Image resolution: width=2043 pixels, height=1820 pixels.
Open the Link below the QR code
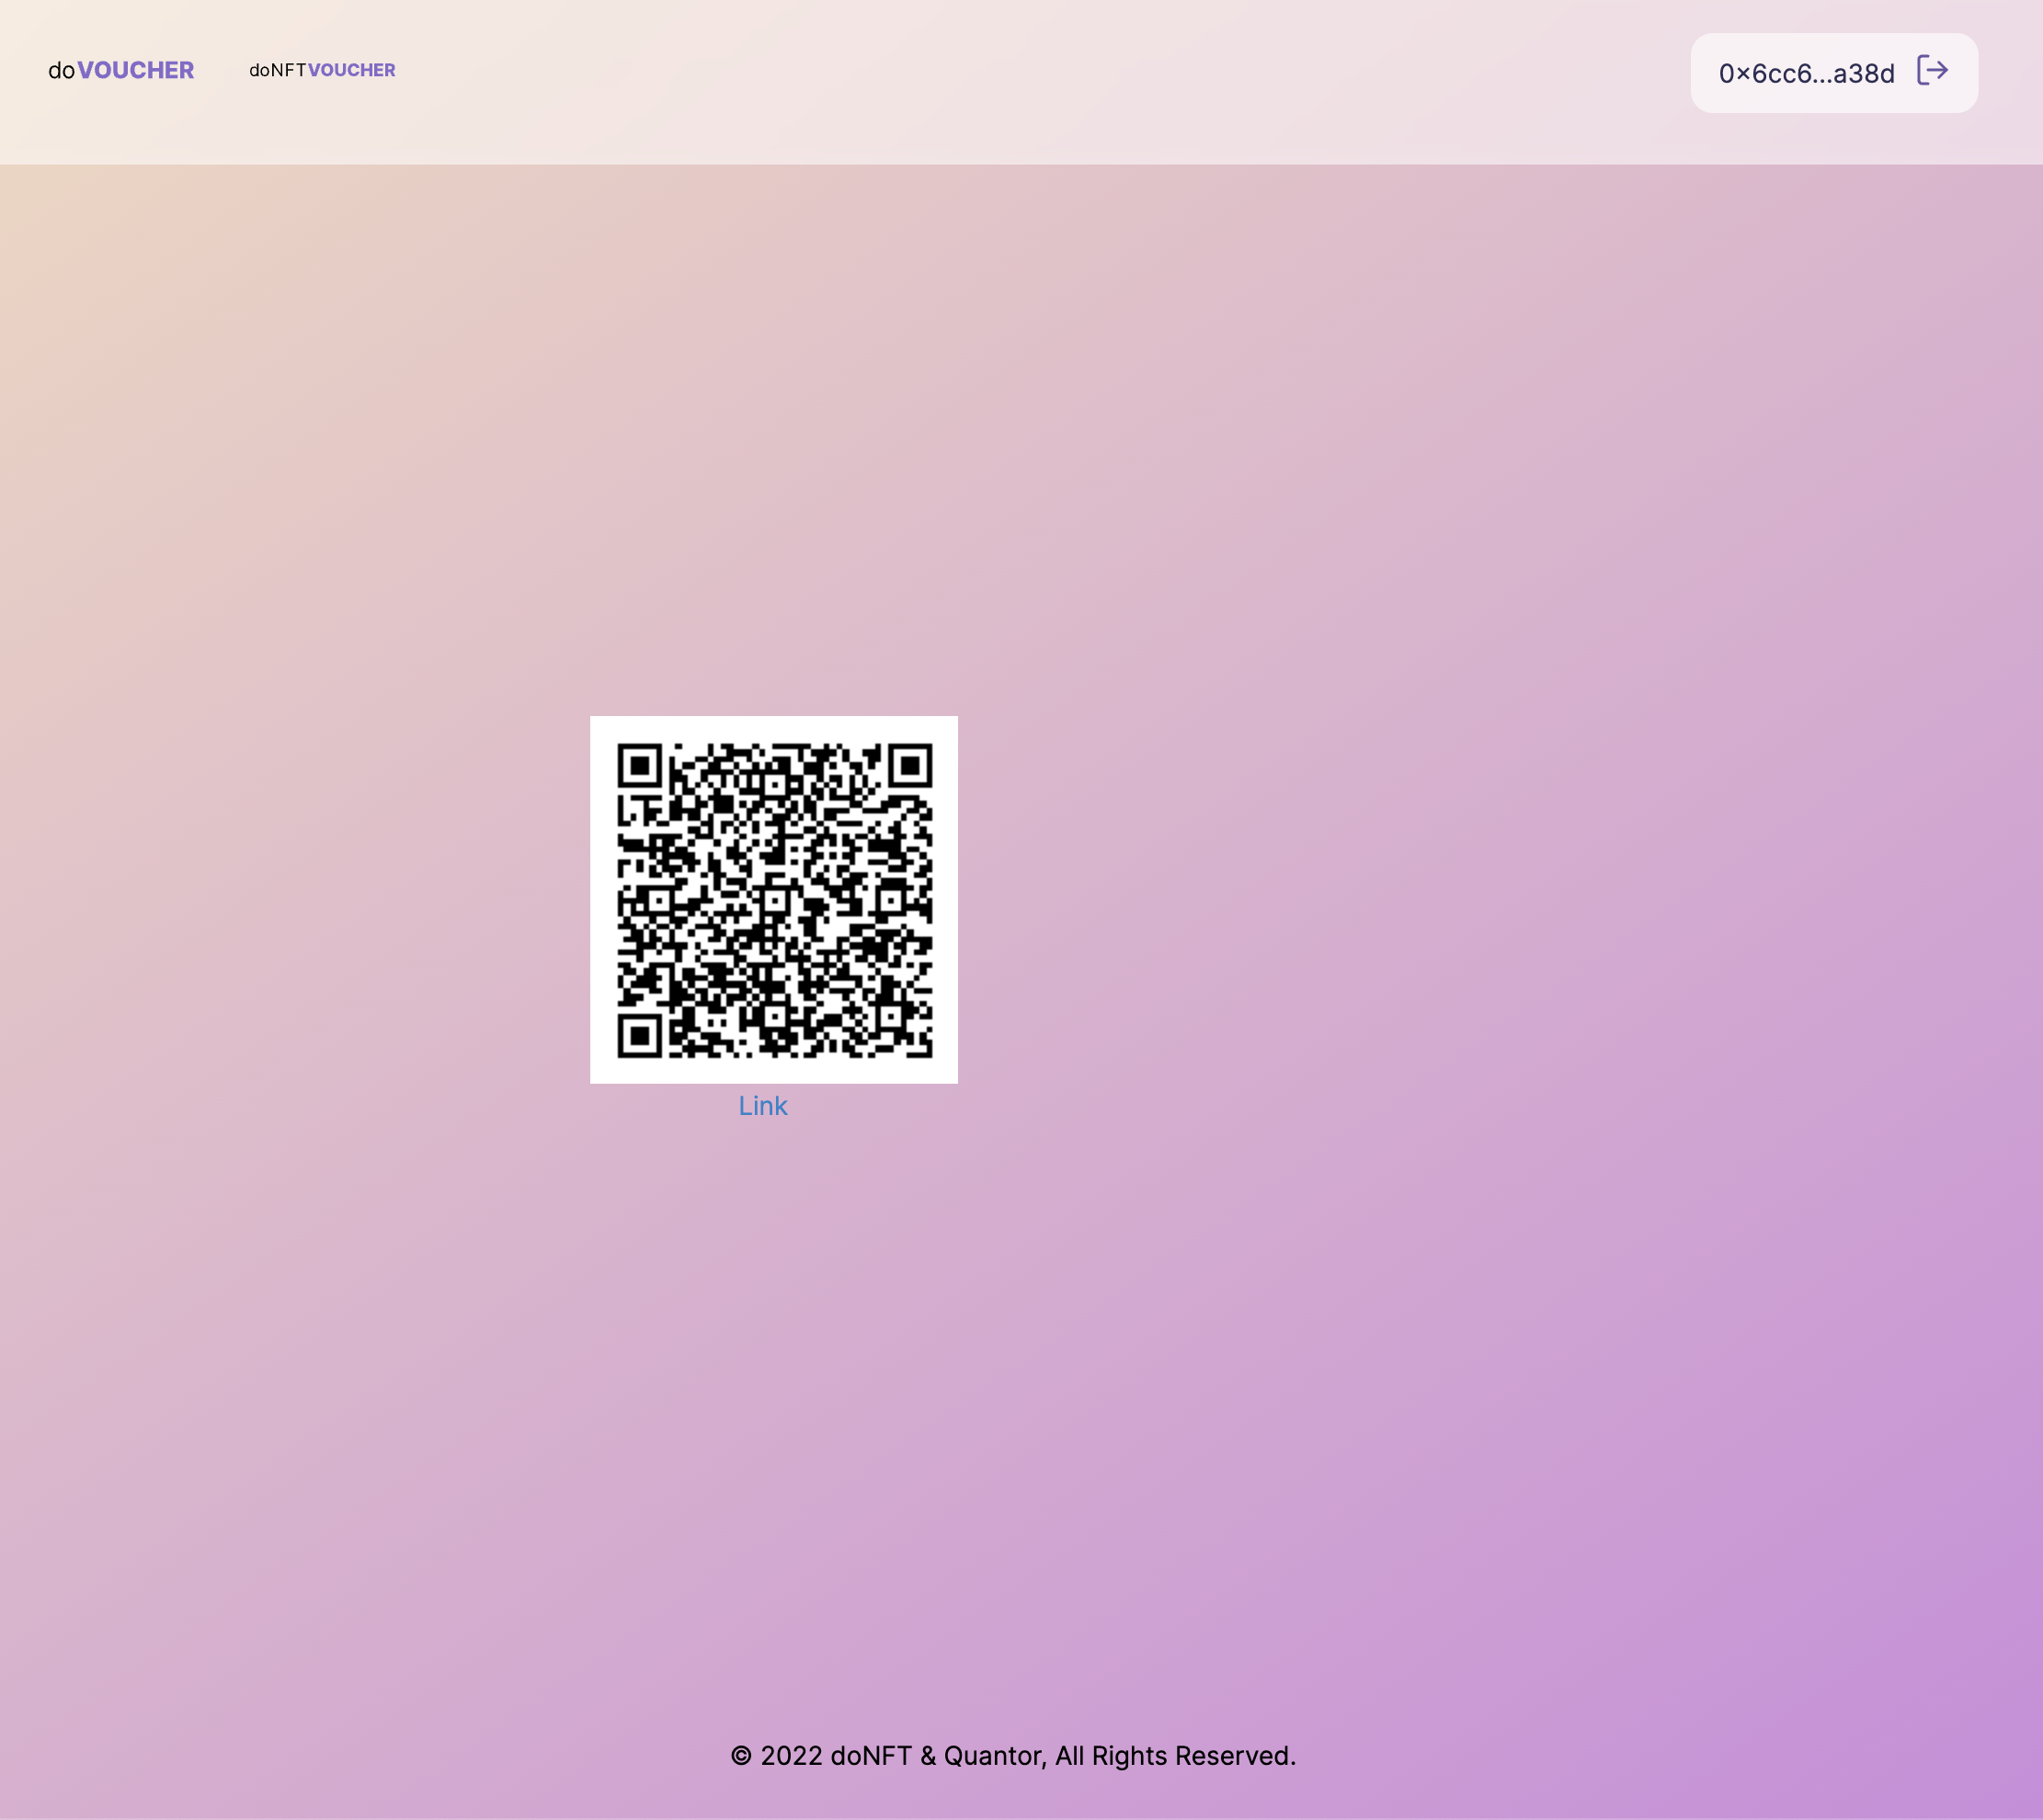click(762, 1106)
